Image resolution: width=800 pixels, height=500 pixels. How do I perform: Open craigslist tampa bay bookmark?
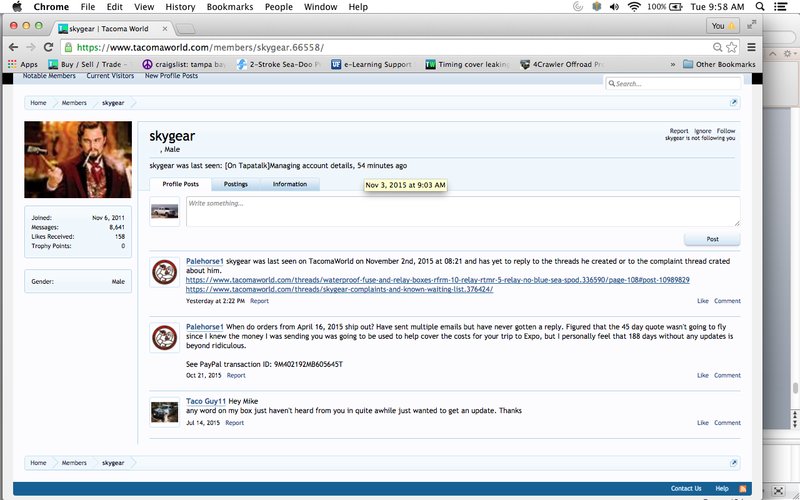(x=184, y=64)
